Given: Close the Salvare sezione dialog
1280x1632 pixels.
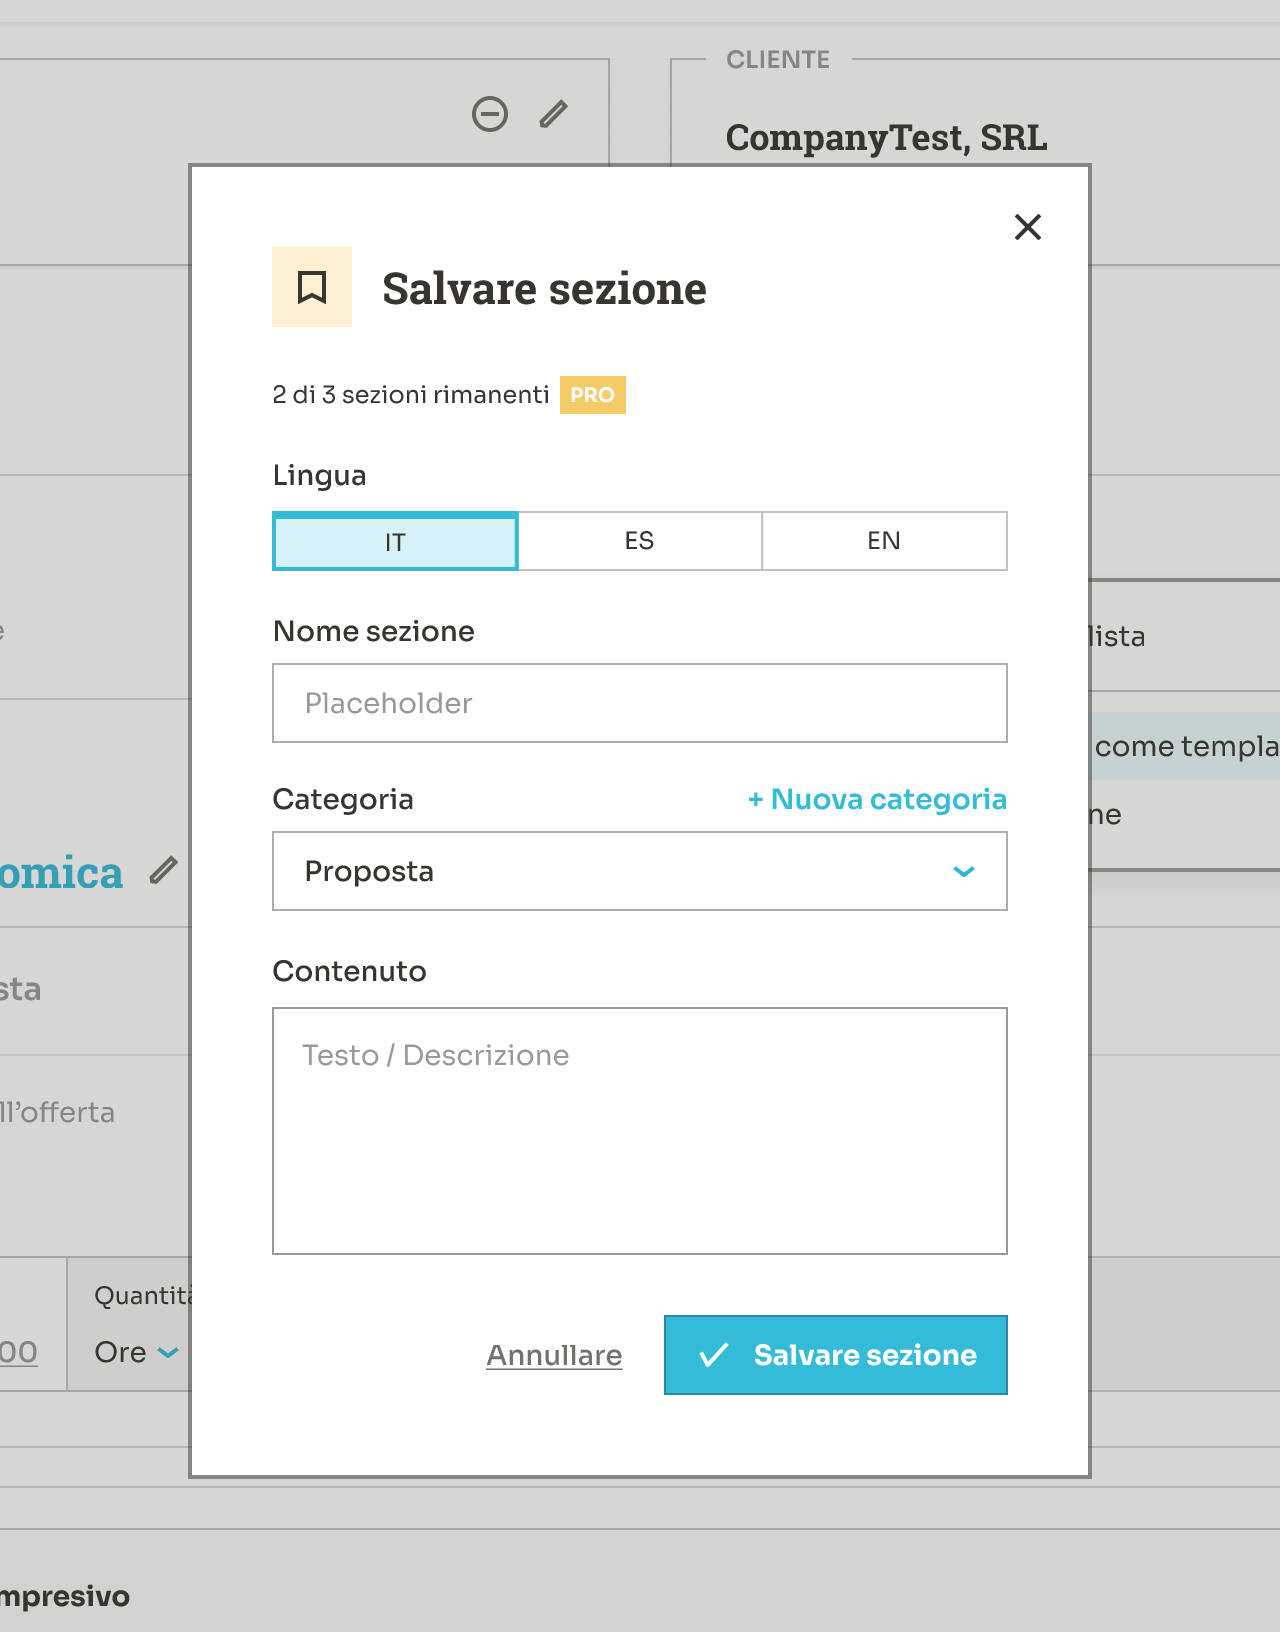Looking at the screenshot, I should tap(1027, 227).
